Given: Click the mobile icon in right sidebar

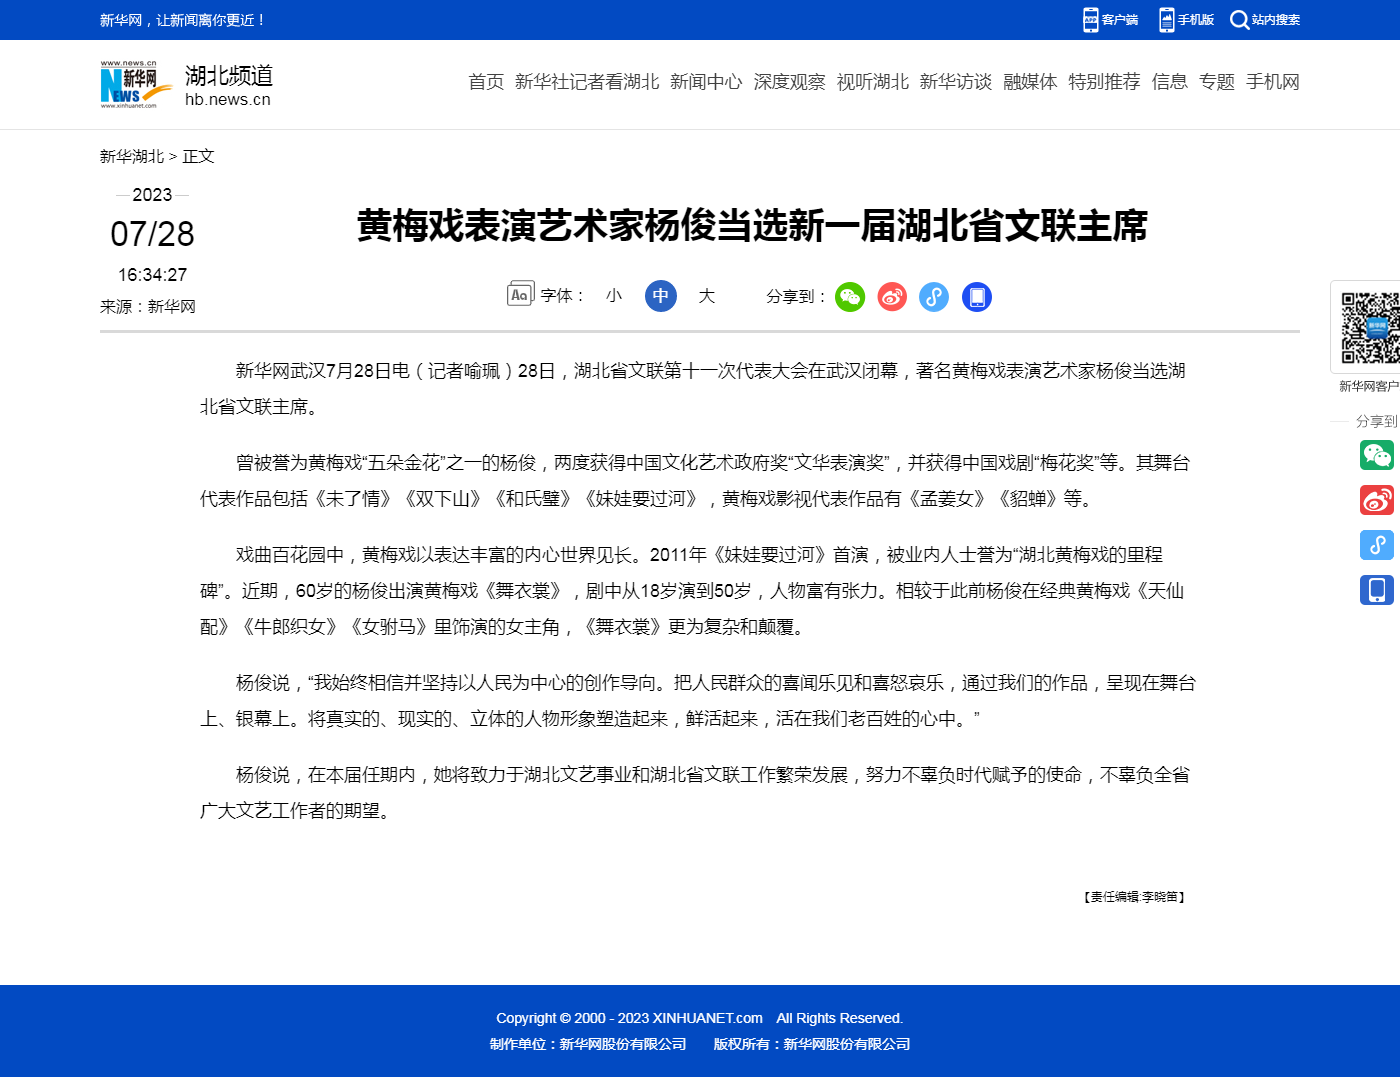Looking at the screenshot, I should pos(1376,590).
